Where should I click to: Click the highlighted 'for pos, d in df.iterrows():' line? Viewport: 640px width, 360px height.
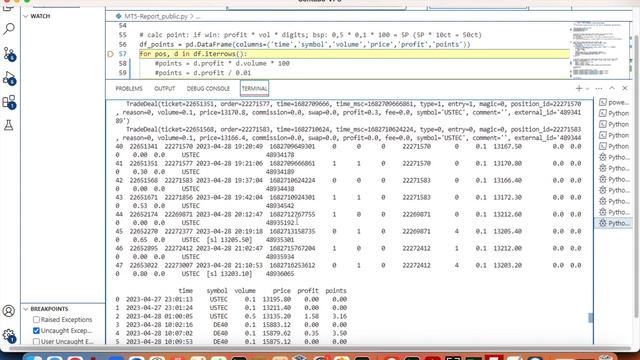pos(354,54)
